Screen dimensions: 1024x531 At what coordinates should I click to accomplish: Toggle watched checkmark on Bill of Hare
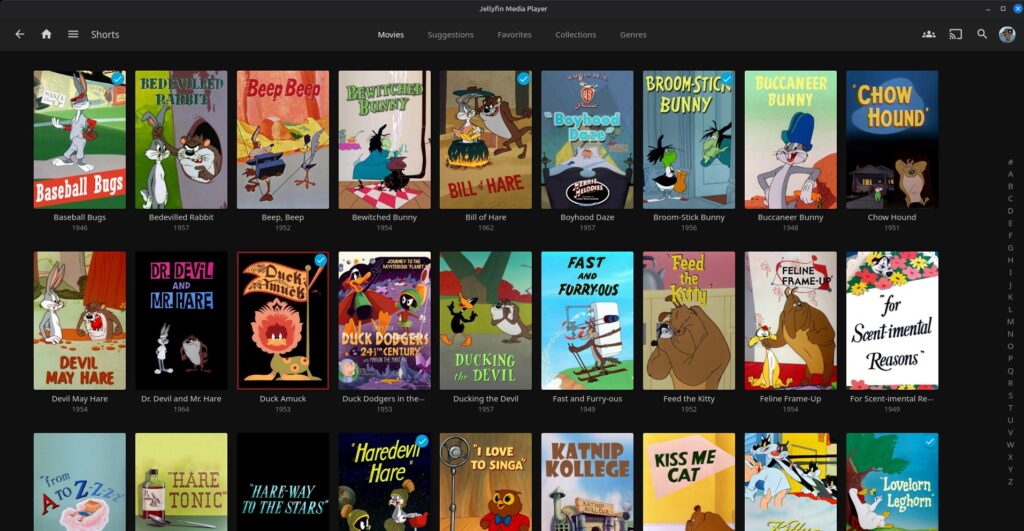pos(523,78)
